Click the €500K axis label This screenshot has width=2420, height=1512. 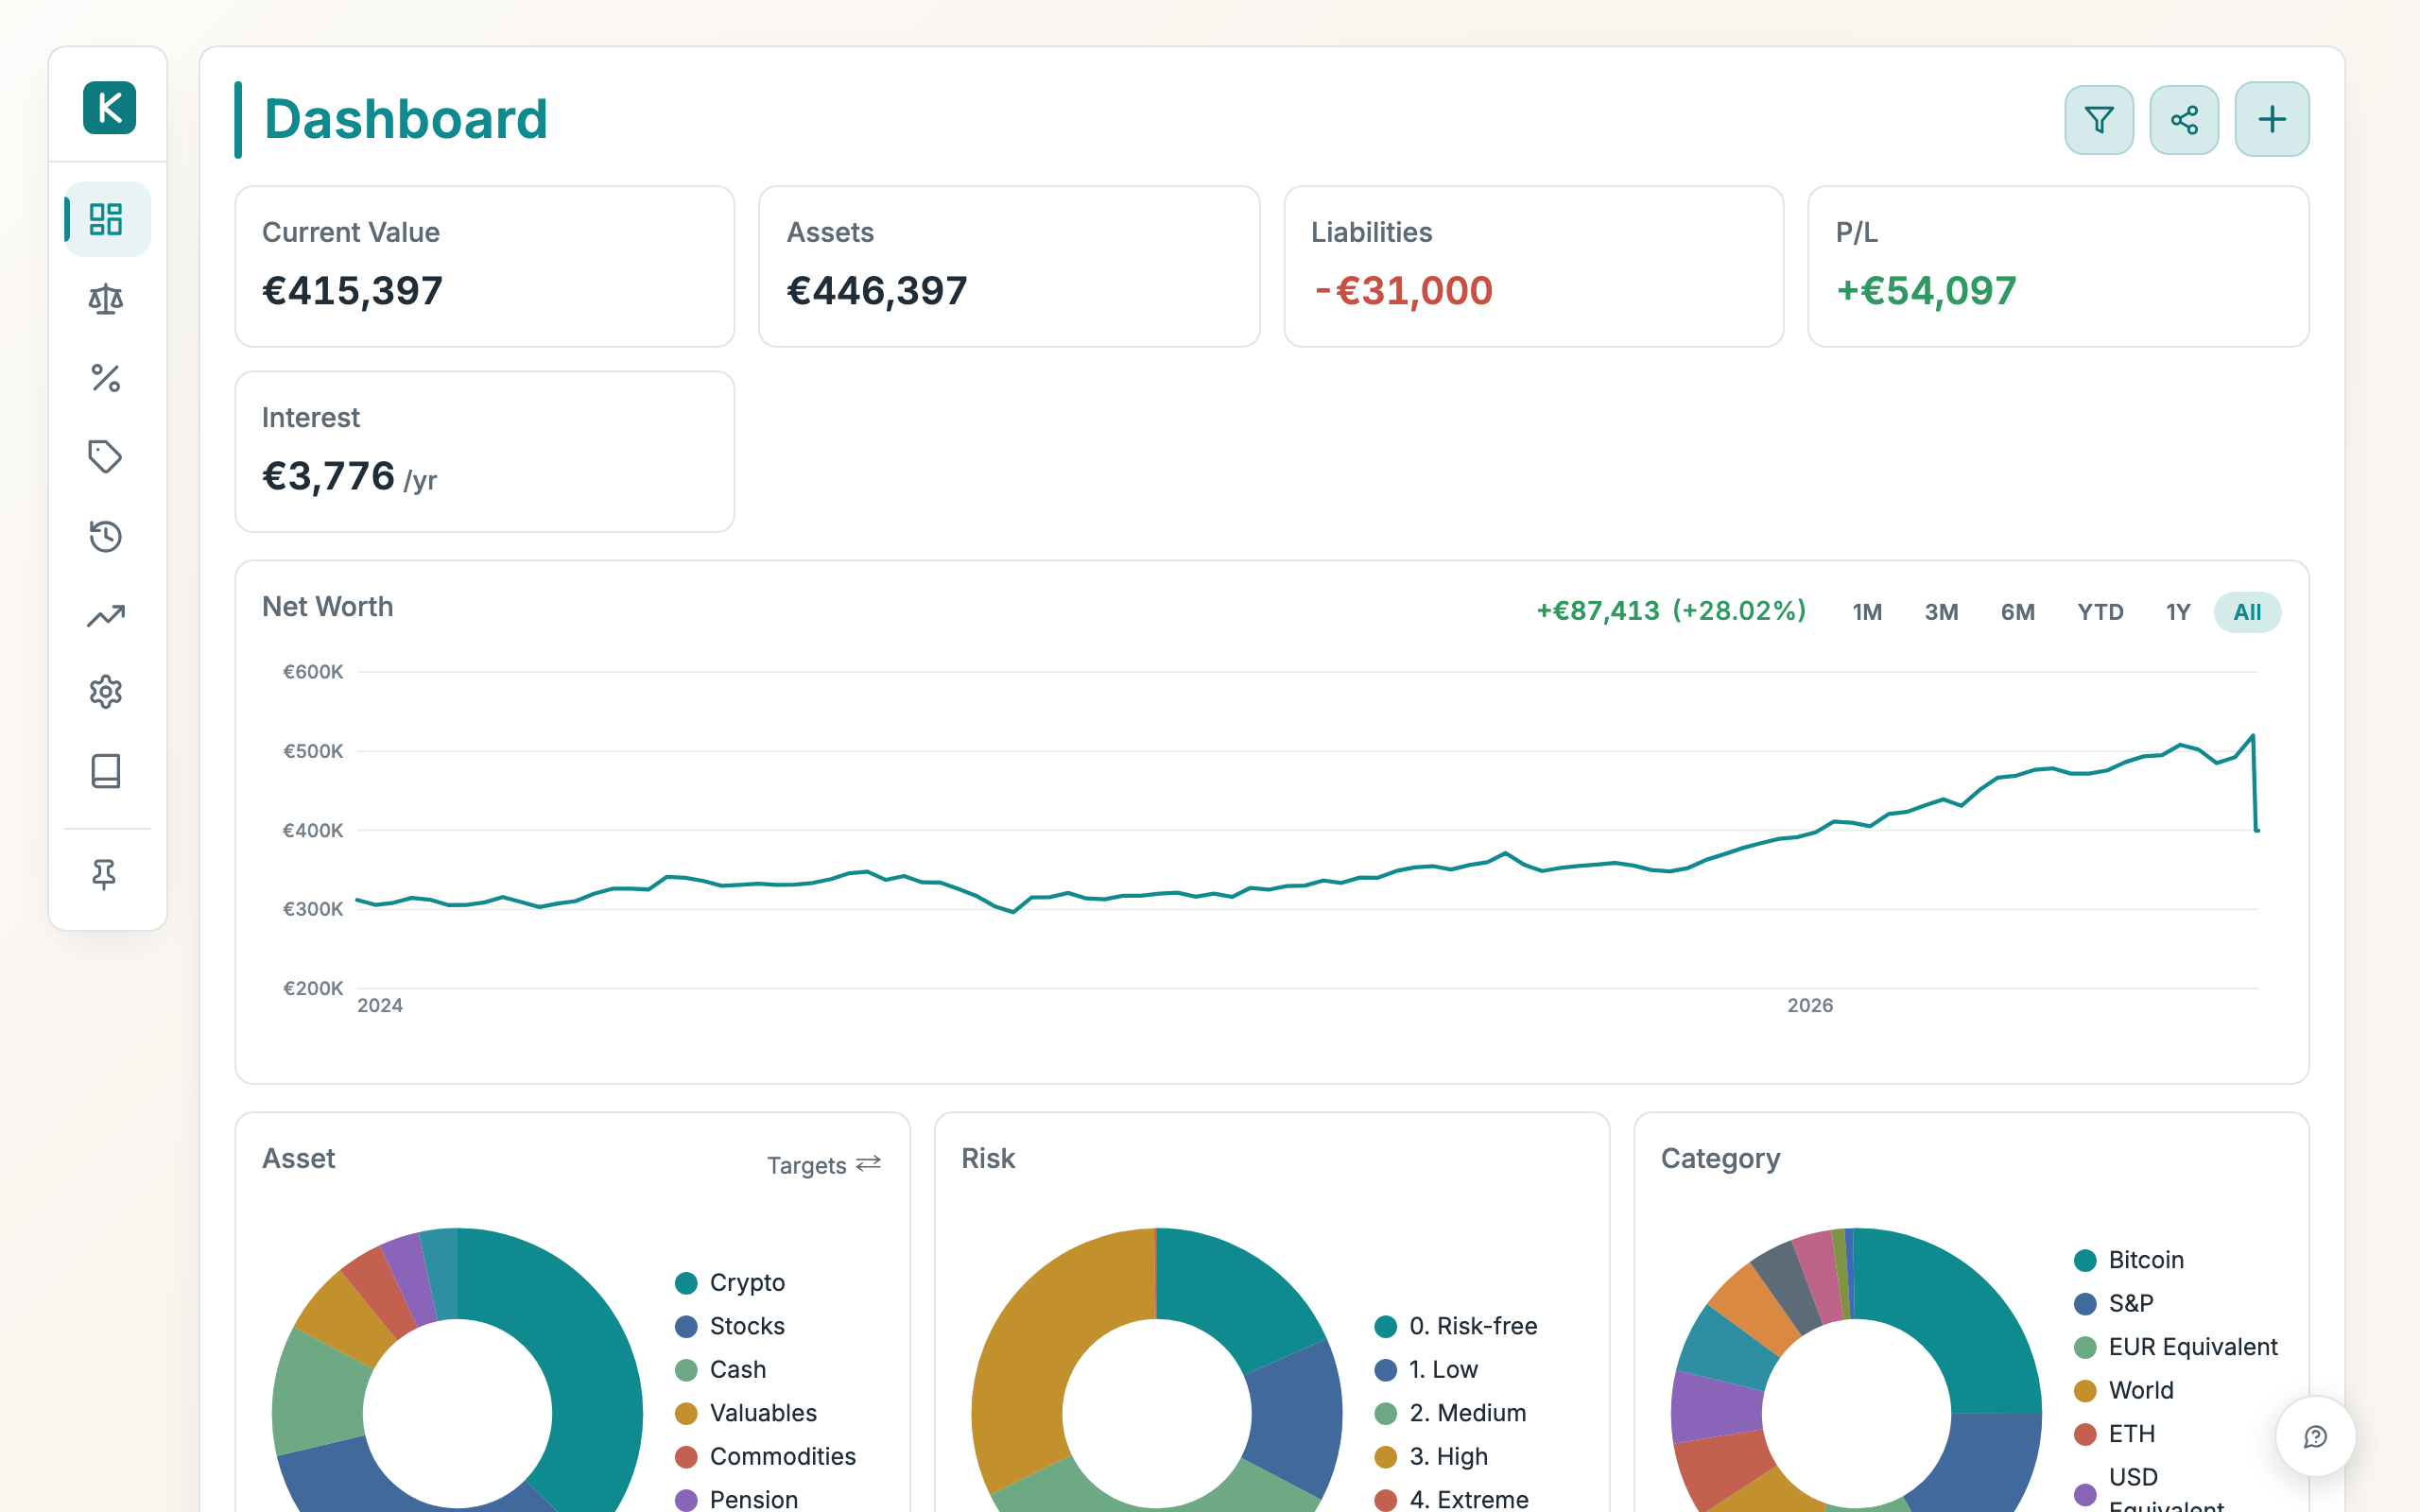pos(313,751)
